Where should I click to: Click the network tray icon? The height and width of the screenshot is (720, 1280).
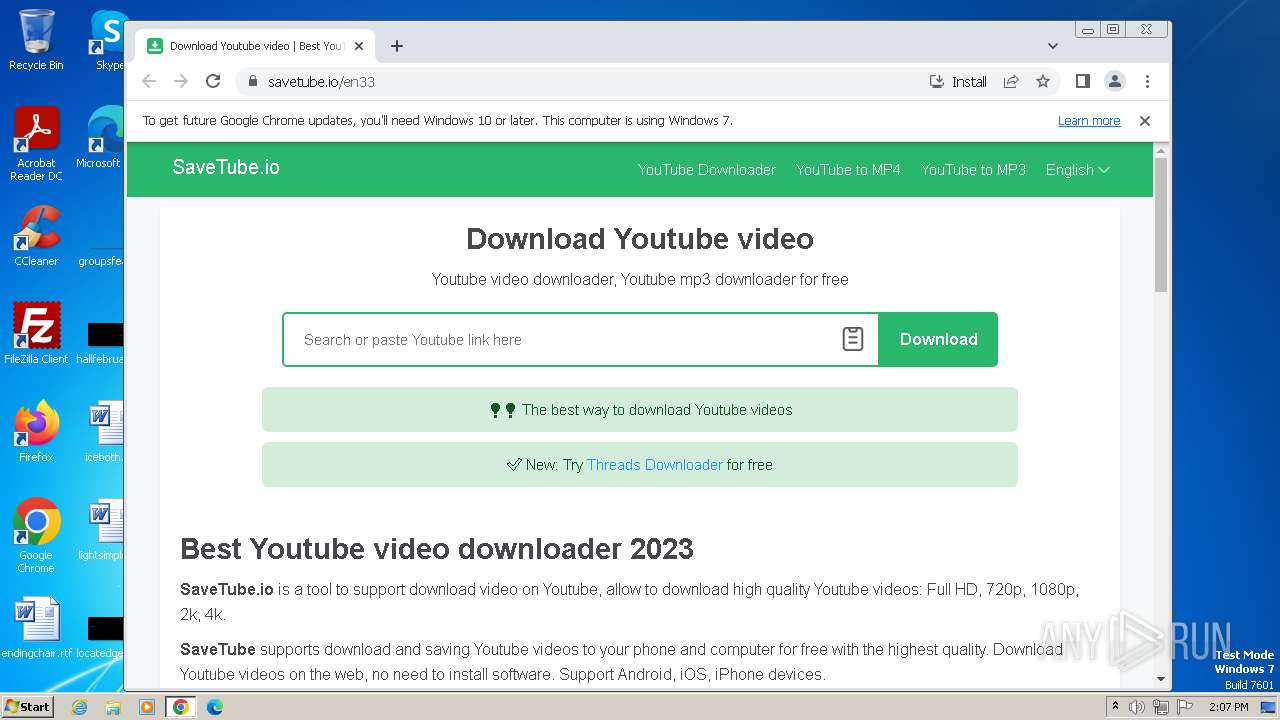1160,707
